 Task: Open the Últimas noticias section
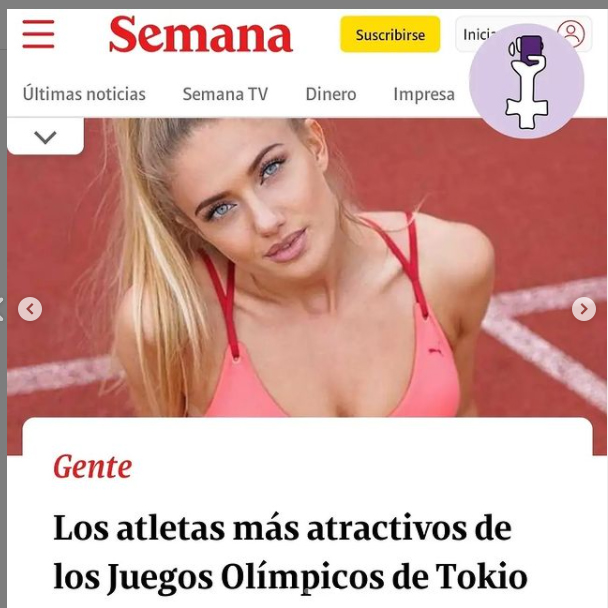84,94
